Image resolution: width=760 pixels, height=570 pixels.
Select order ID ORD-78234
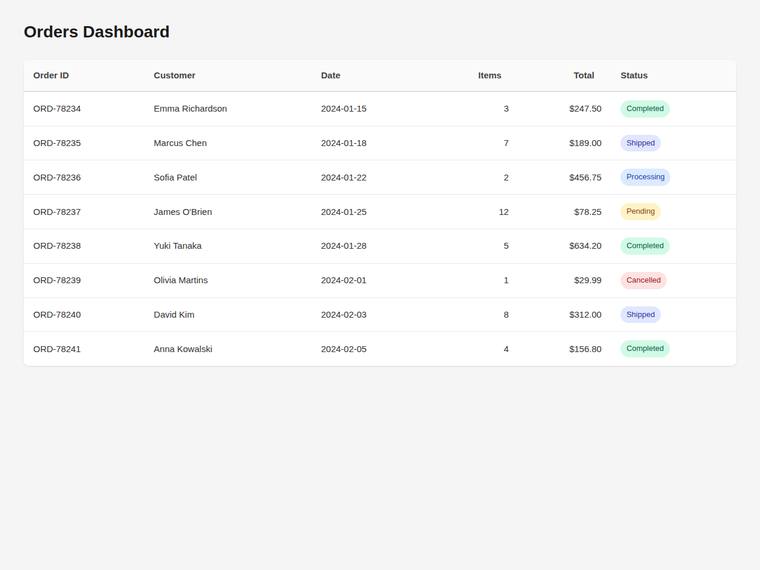pyautogui.click(x=57, y=109)
